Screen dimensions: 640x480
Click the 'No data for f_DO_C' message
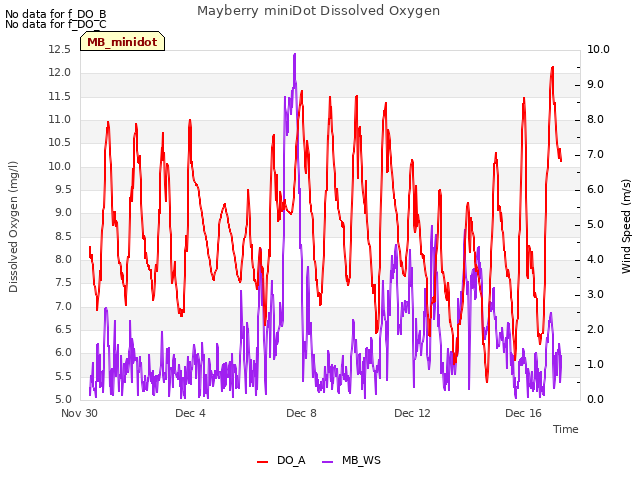point(56,24)
